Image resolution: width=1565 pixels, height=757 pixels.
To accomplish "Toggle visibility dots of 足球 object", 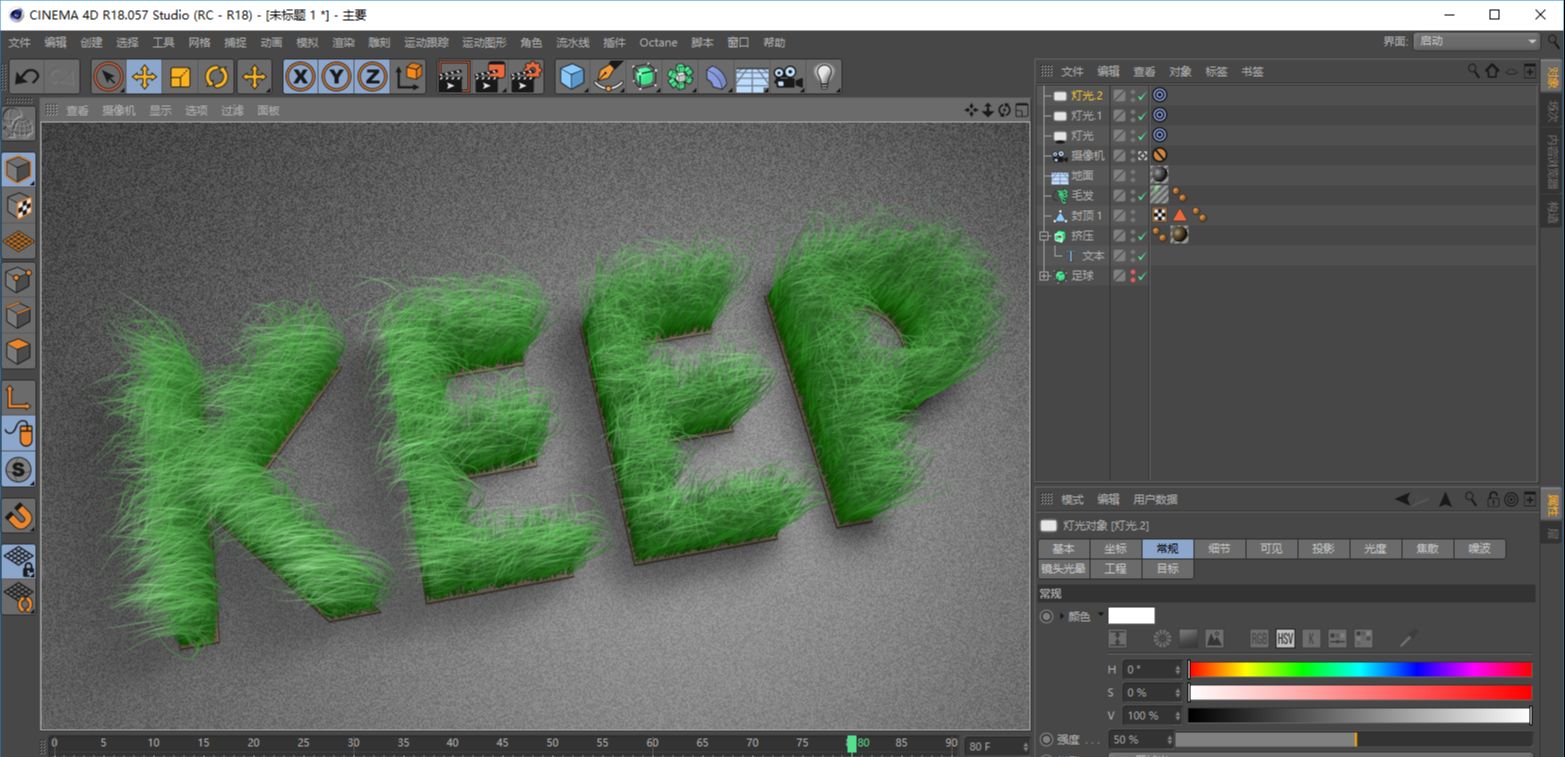I will 1132,276.
